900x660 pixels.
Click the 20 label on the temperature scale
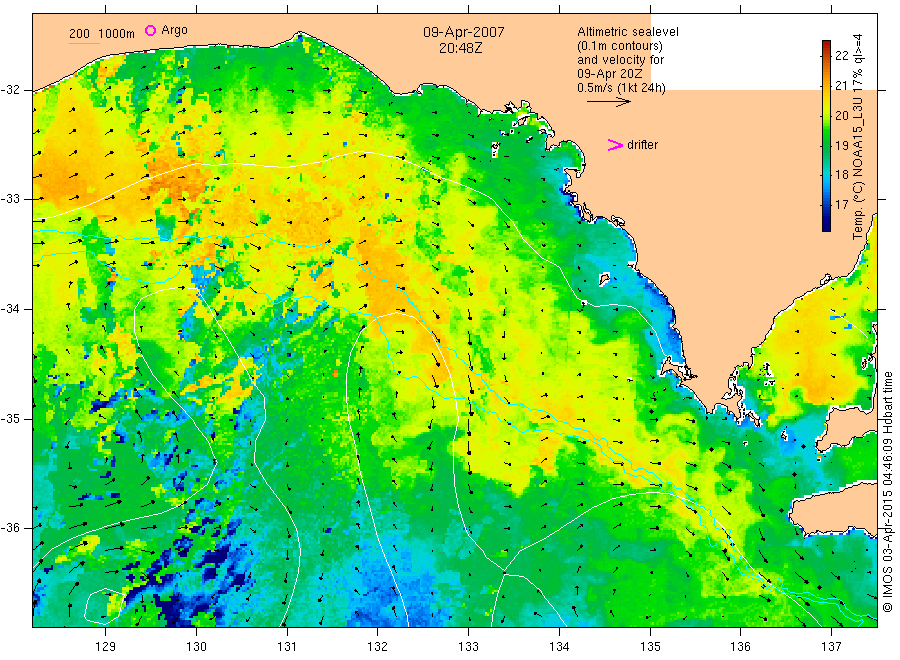pyautogui.click(x=841, y=115)
